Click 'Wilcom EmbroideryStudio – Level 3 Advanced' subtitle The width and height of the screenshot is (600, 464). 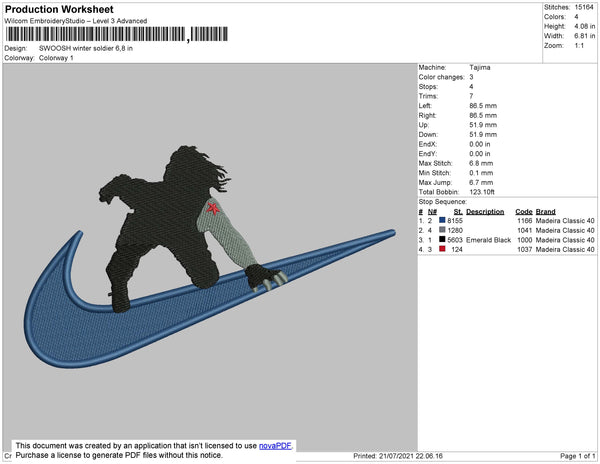pyautogui.click(x=76, y=21)
